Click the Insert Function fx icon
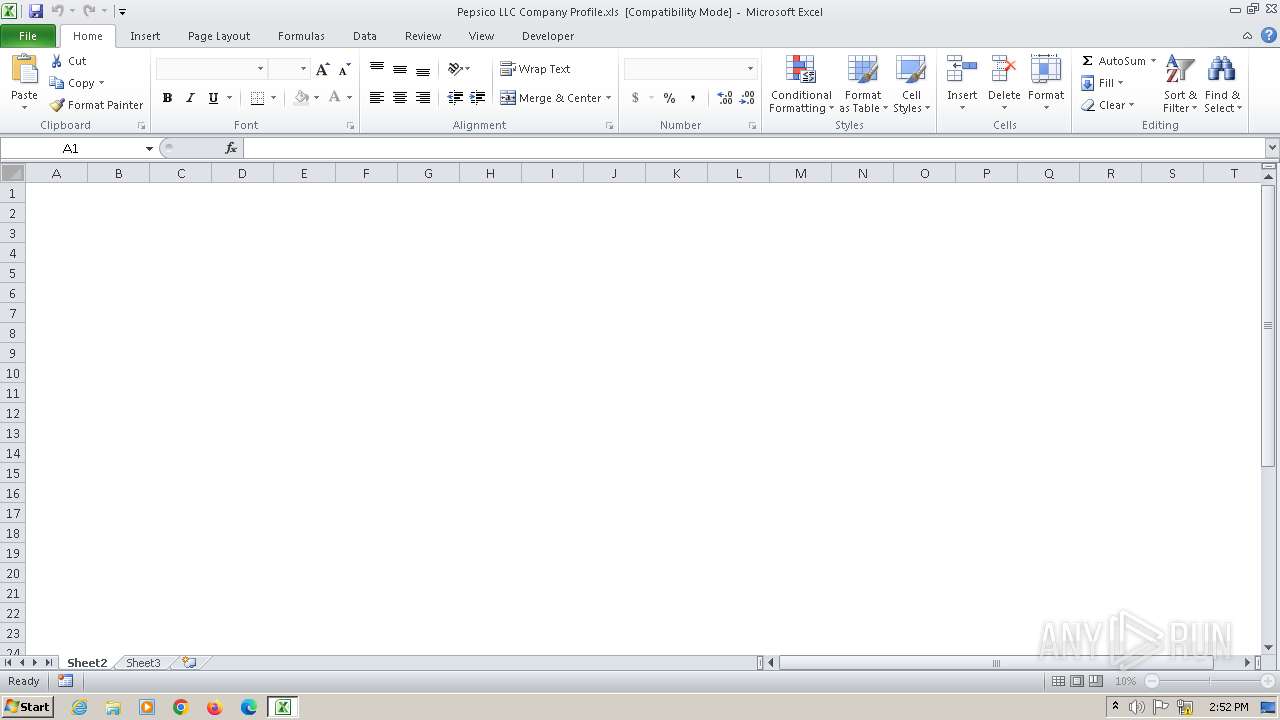The image size is (1280, 720). coord(231,148)
